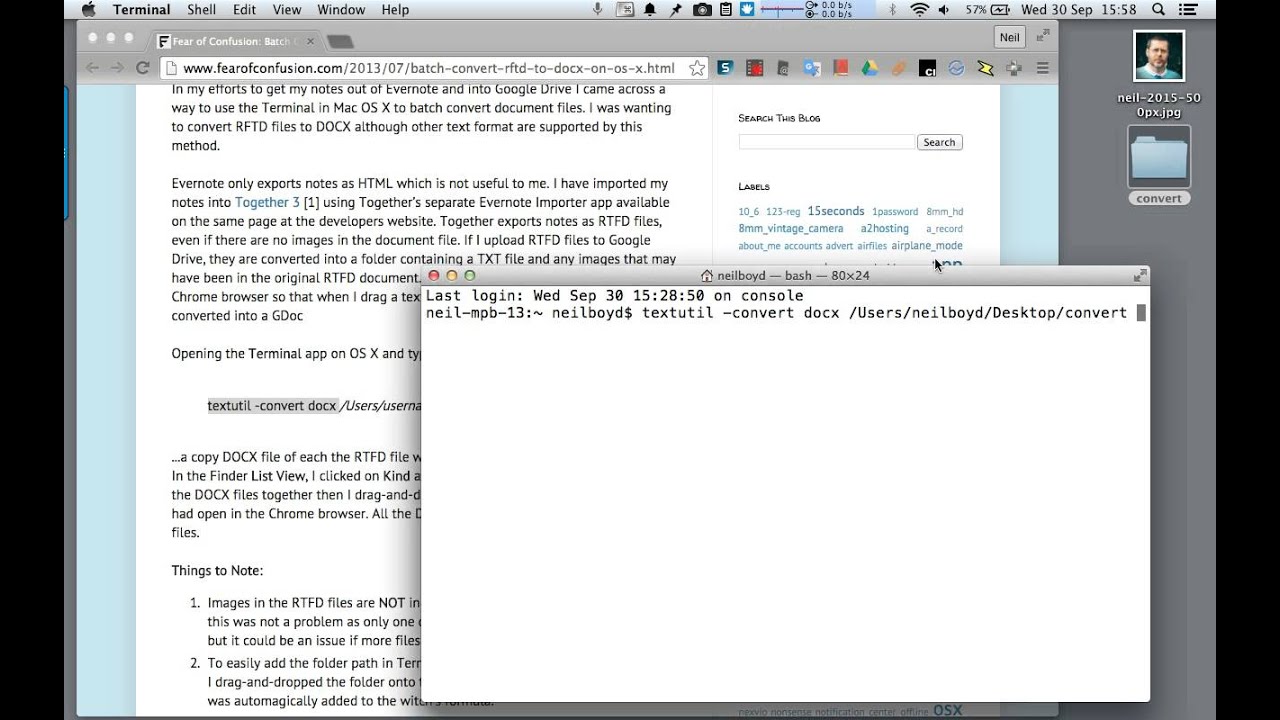Click the Google Translate extension icon
The image size is (1280, 720).
812,68
